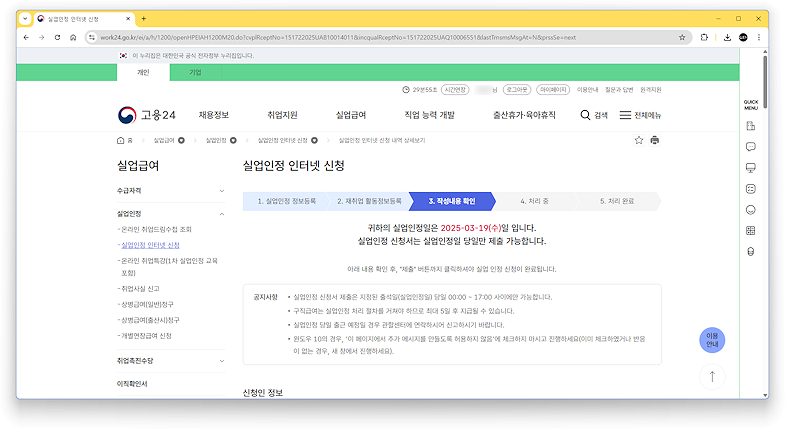Open 온라인 취업특강 sidebar link
The height and width of the screenshot is (429, 785).
(169, 266)
